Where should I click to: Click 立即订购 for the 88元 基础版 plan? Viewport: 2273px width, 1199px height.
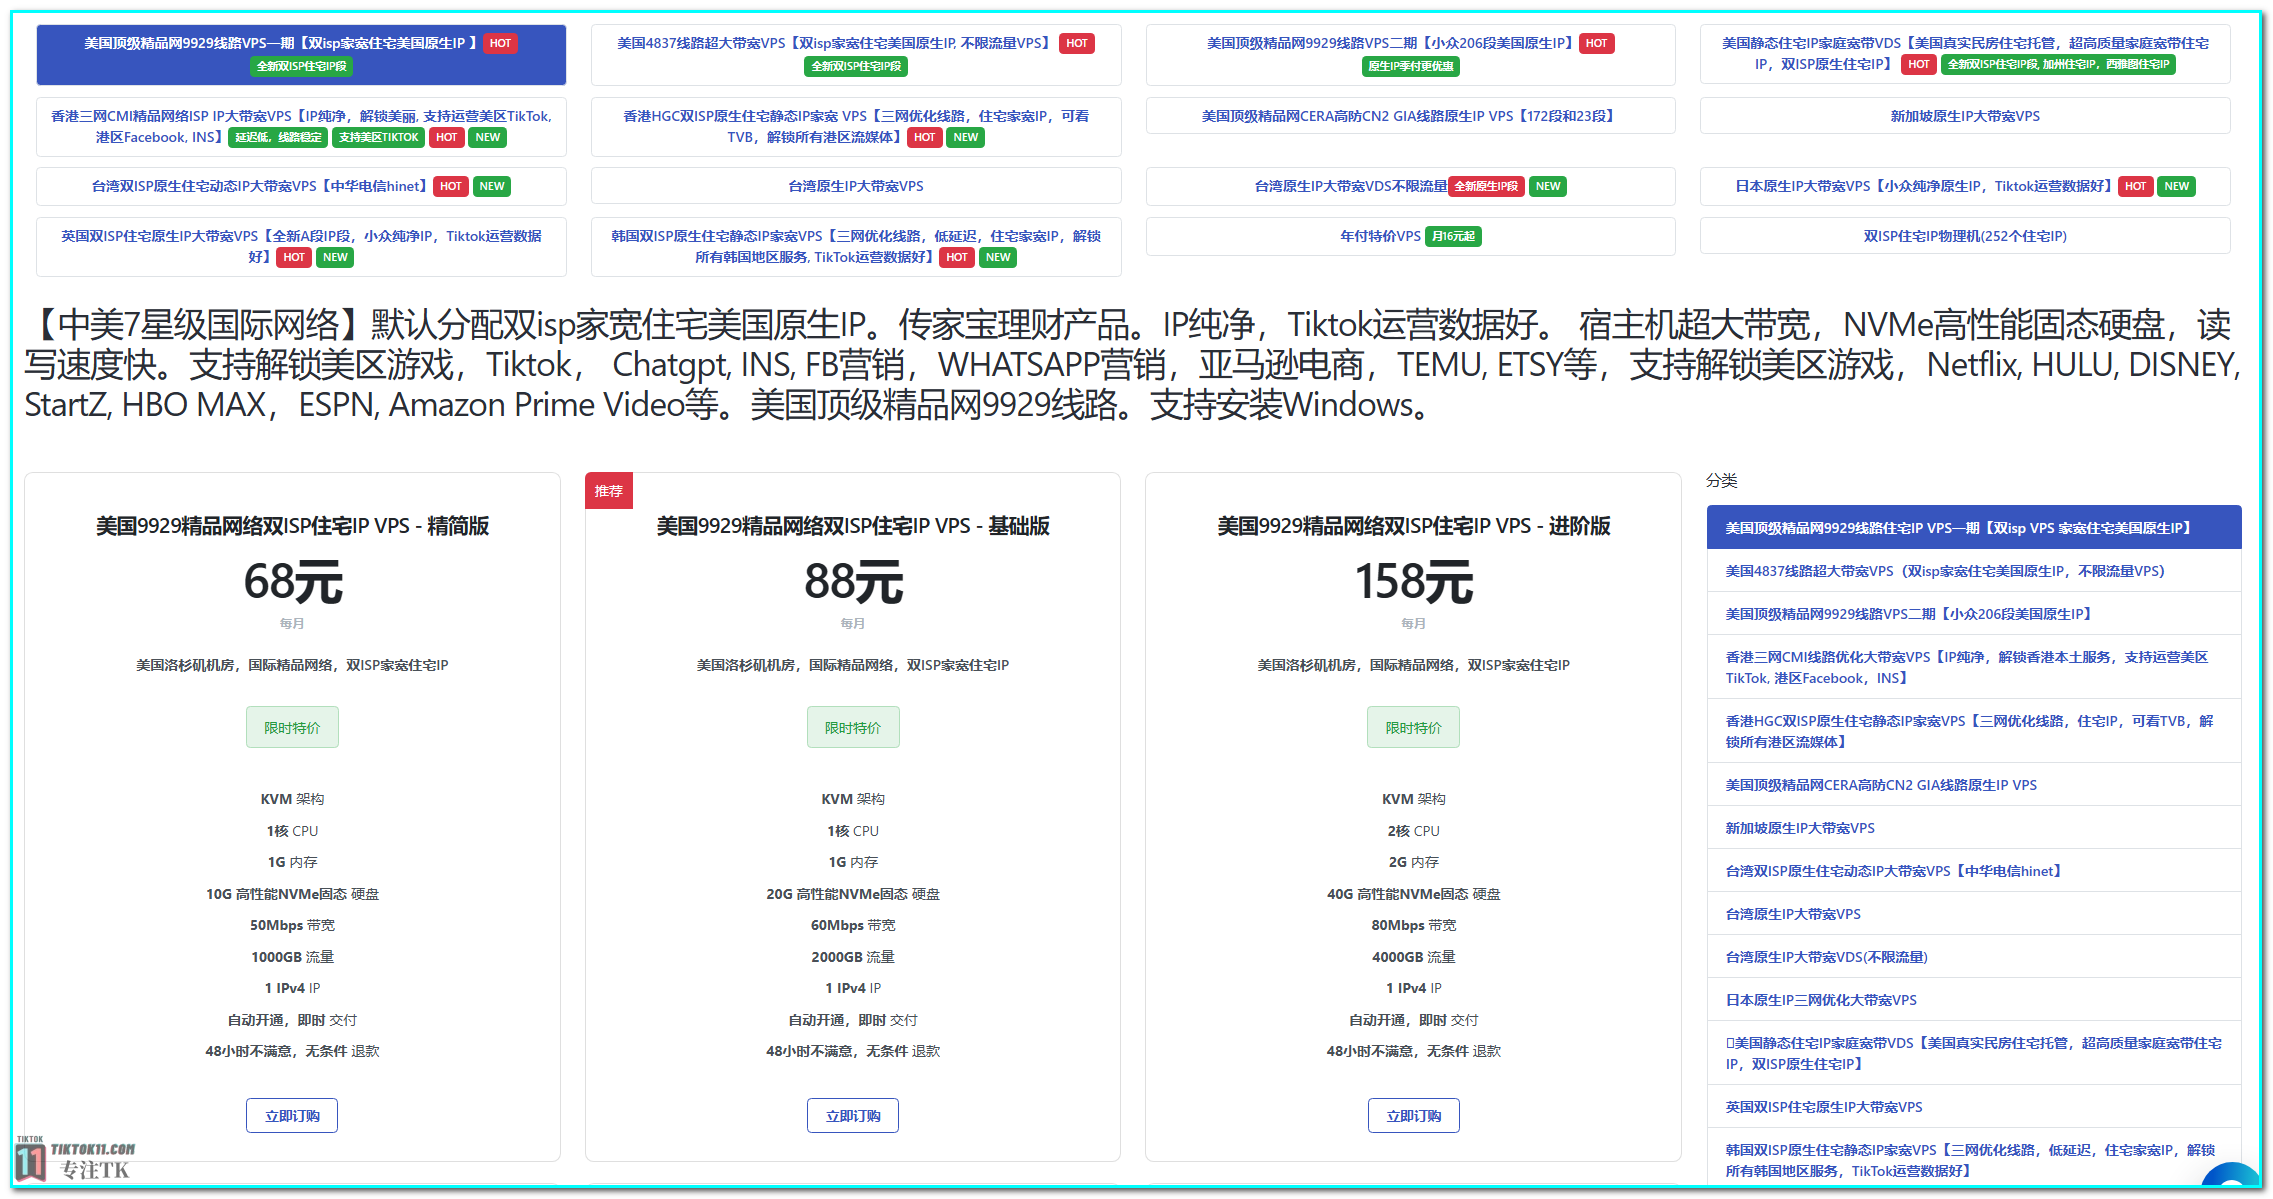[x=853, y=1116]
